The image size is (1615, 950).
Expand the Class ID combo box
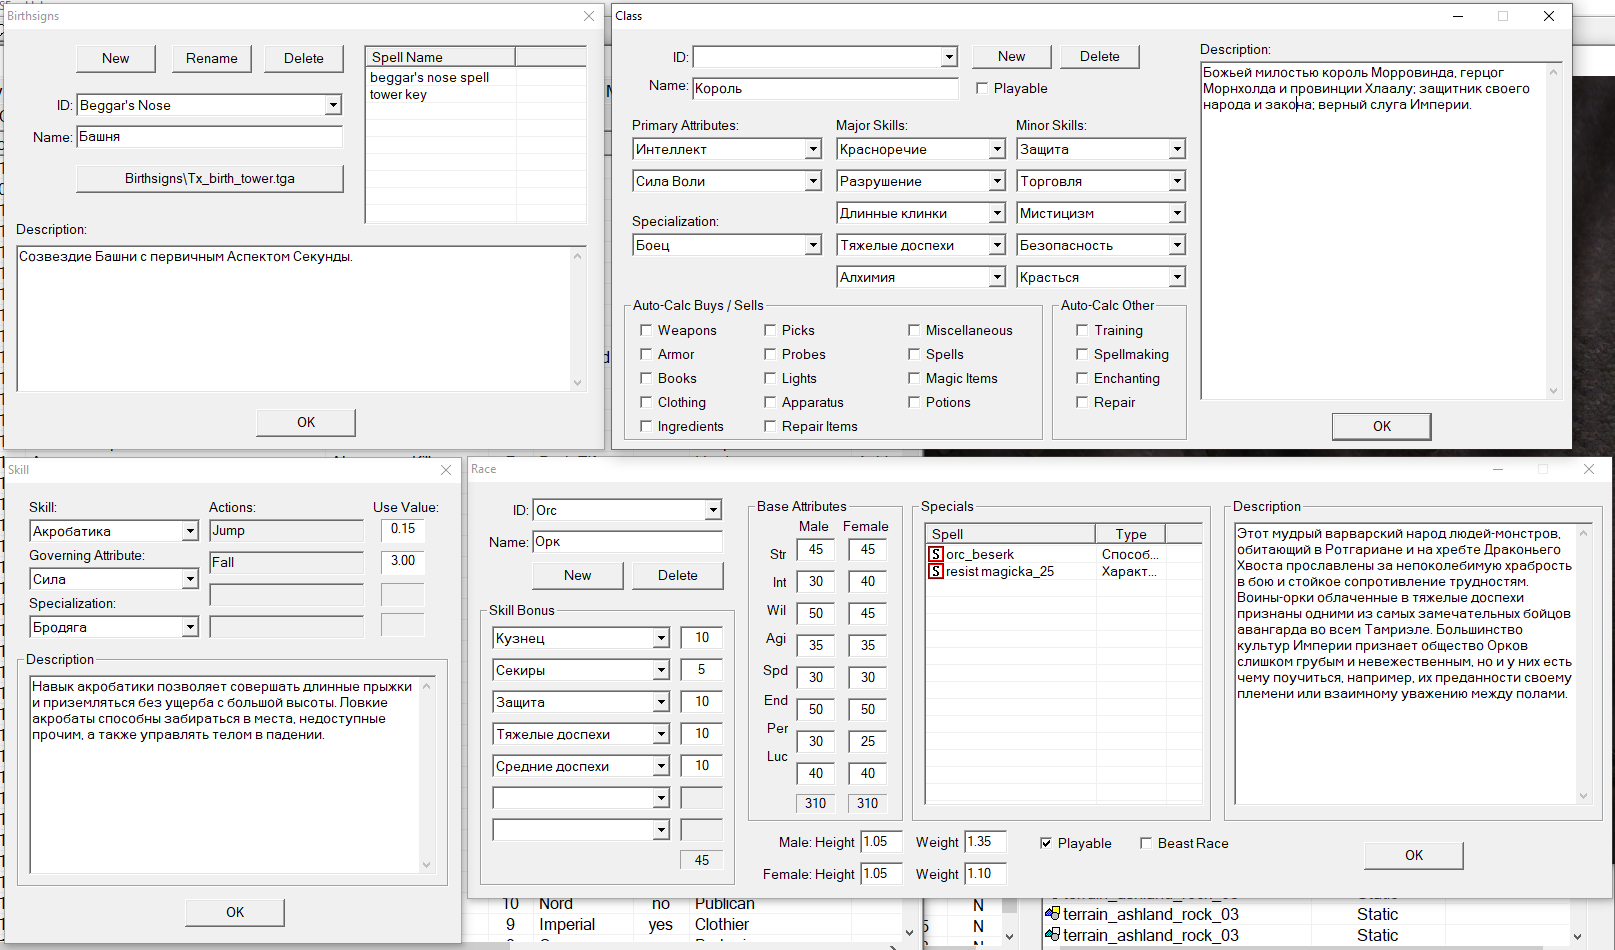(949, 57)
